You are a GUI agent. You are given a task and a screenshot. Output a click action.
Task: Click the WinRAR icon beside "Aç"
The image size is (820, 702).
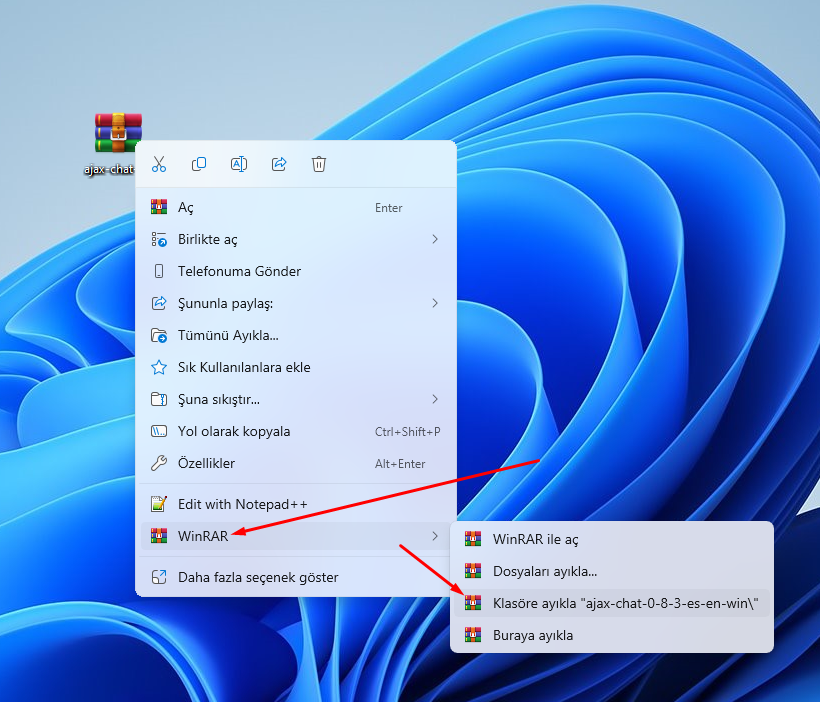[159, 207]
